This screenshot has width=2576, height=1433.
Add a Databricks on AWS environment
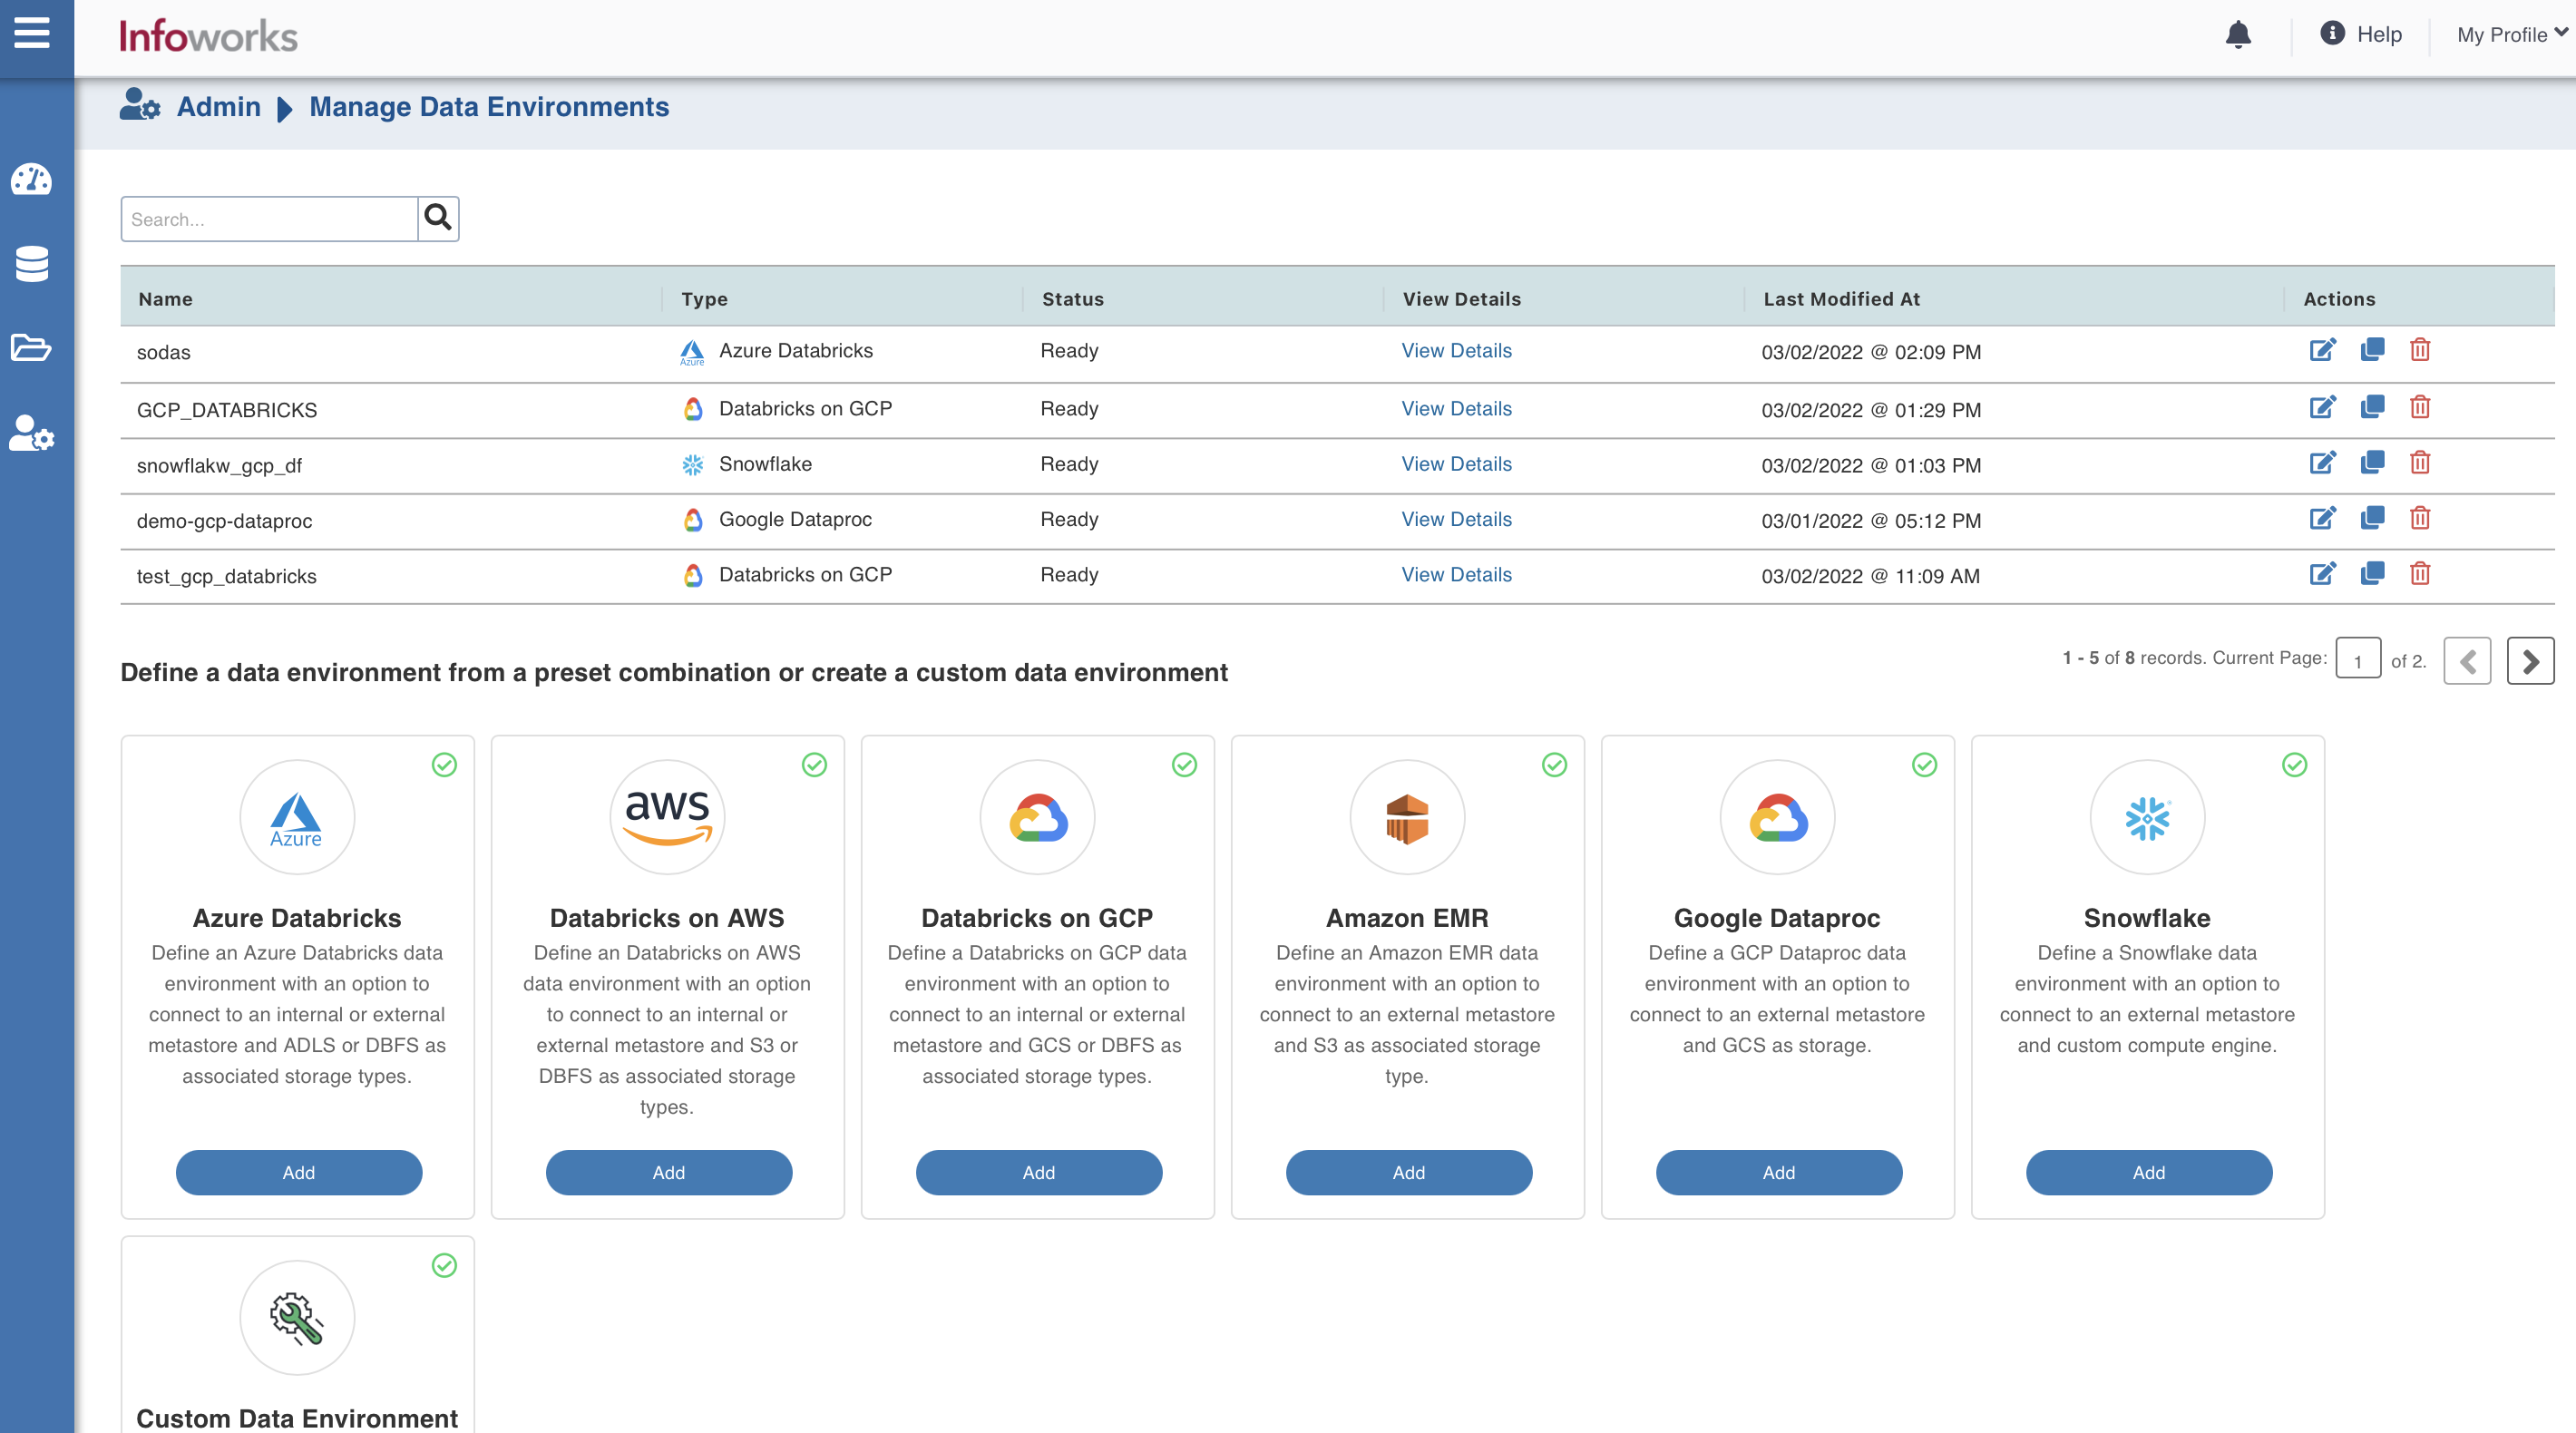click(669, 1172)
